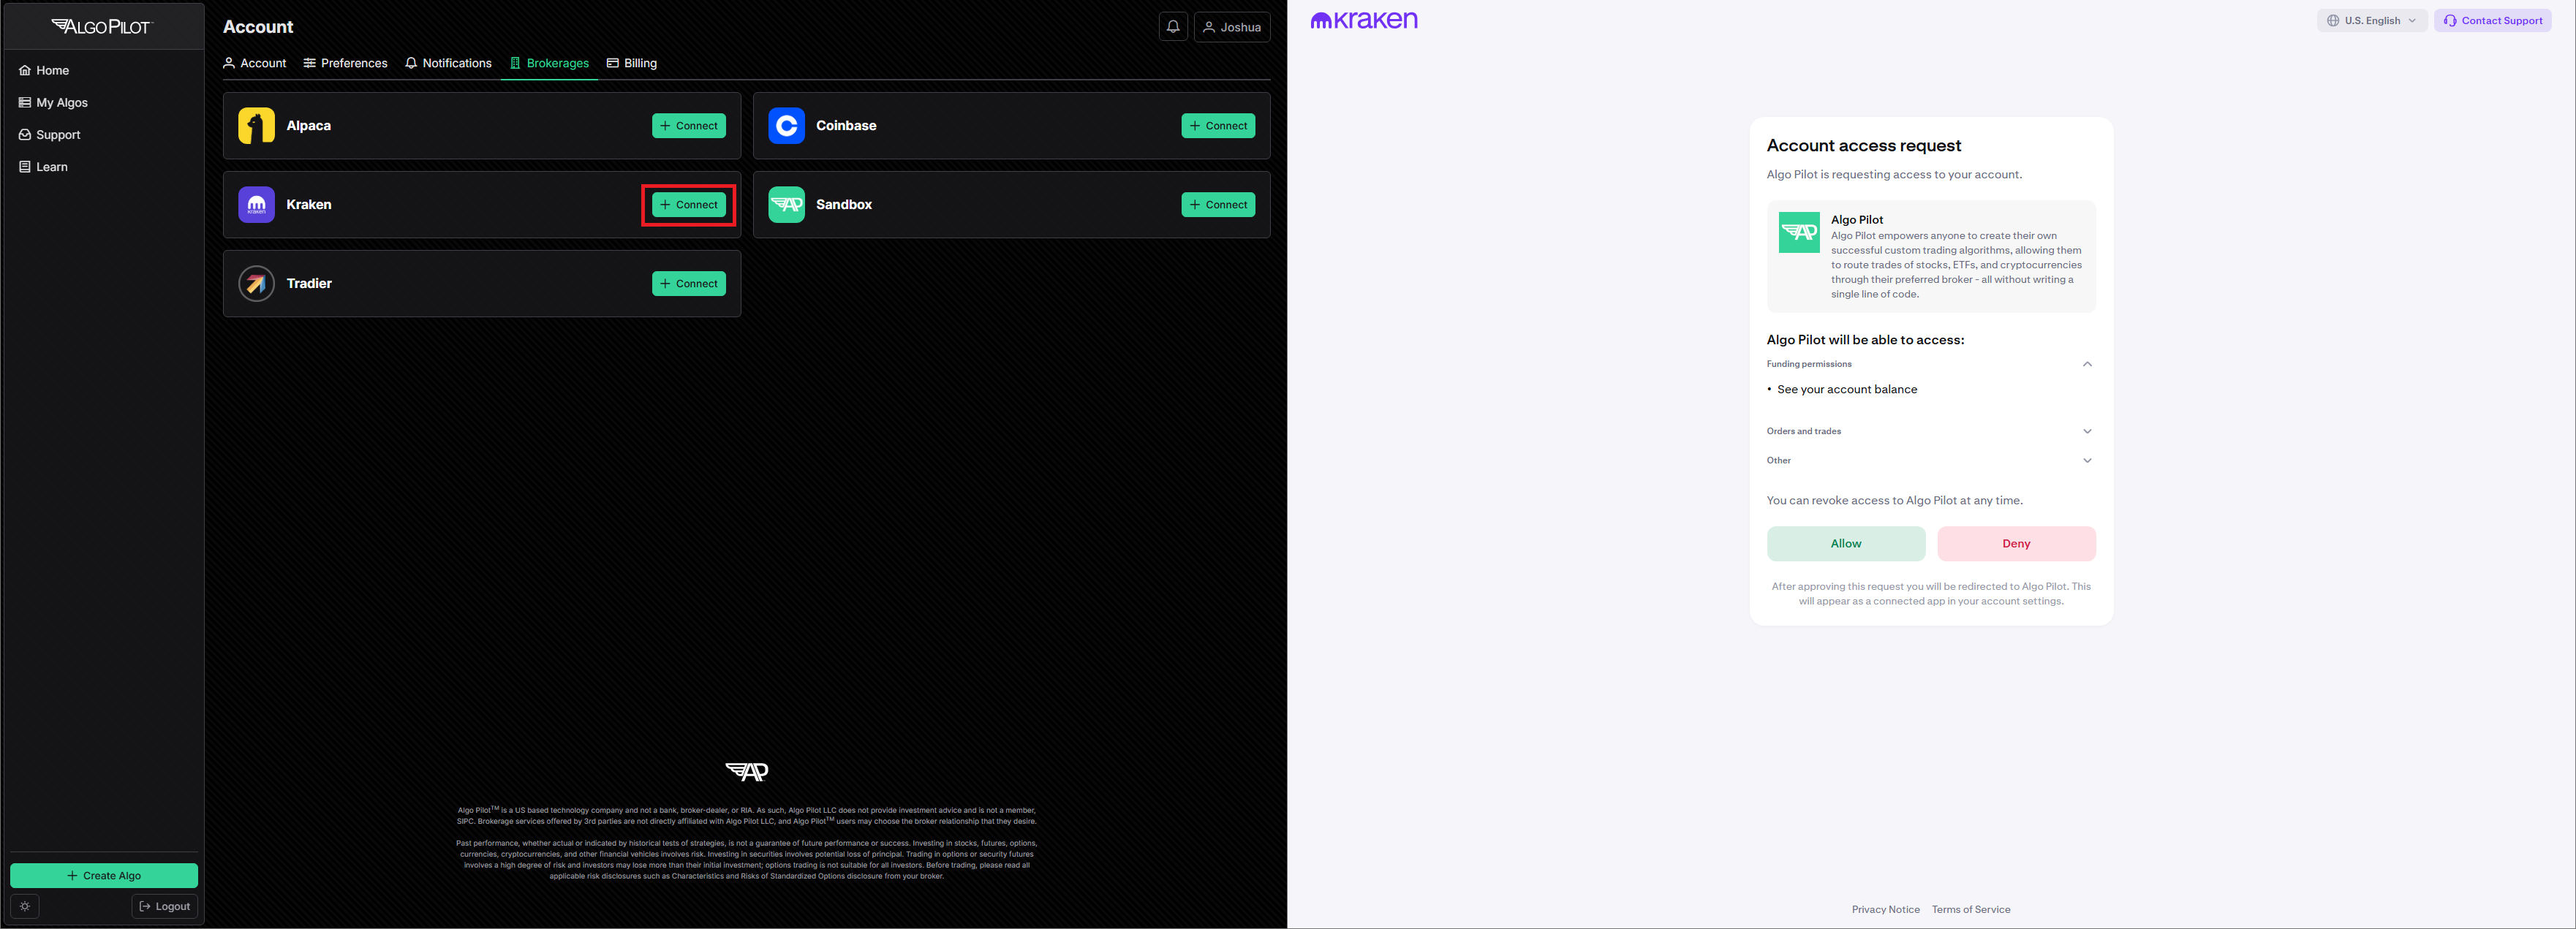Click the Coinbase brokerage logo
This screenshot has width=2576, height=929.
(x=786, y=126)
